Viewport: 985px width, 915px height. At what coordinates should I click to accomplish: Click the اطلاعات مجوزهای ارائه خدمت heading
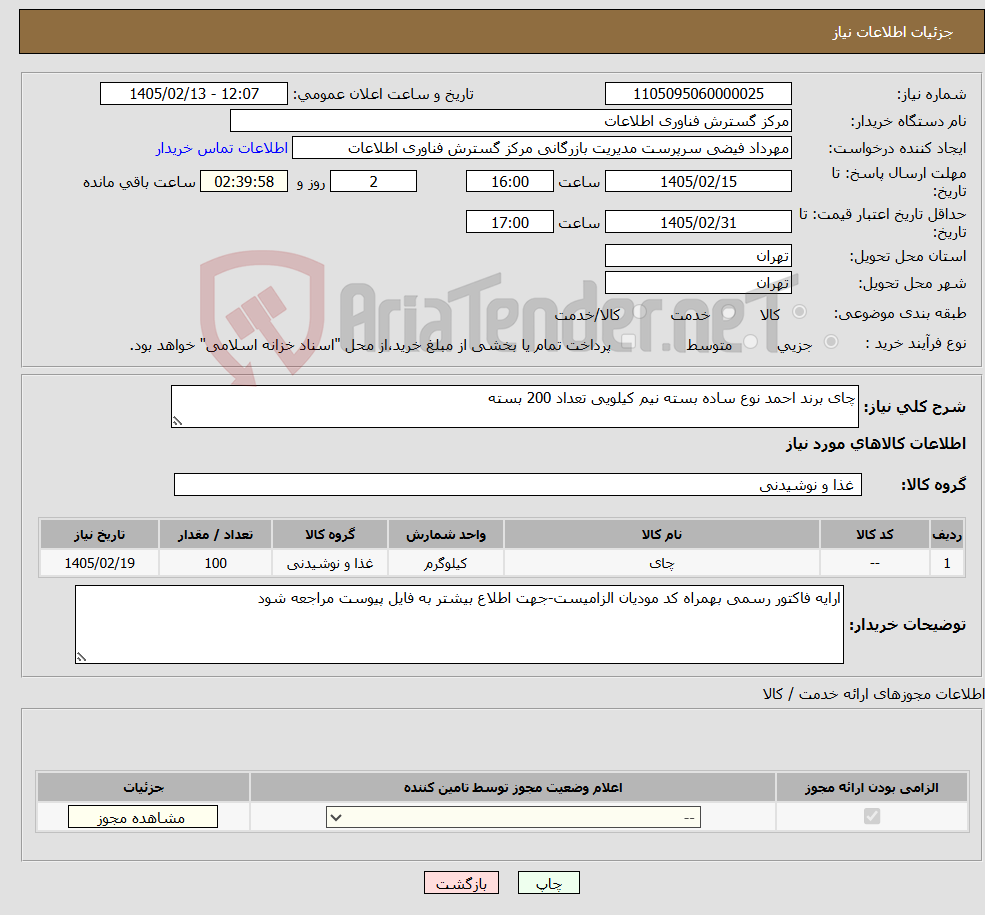pos(873,694)
